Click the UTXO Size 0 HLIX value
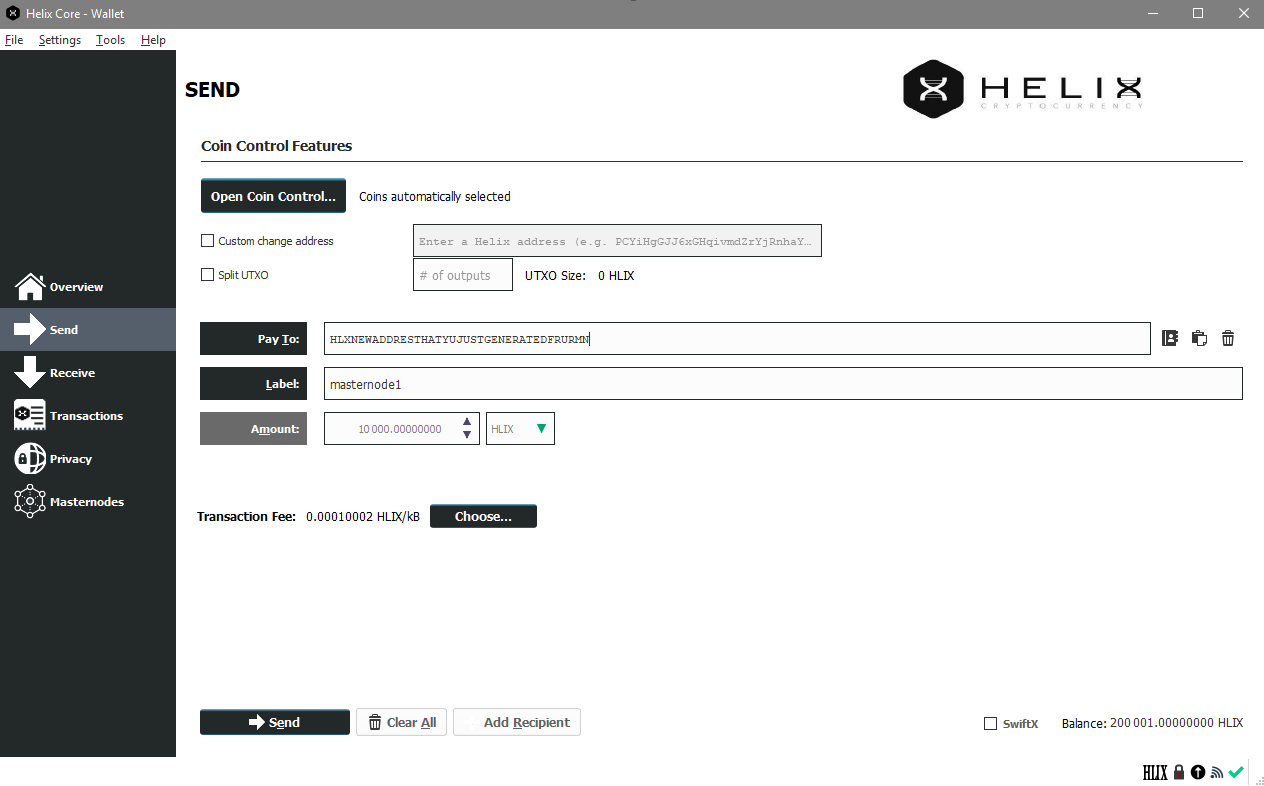The width and height of the screenshot is (1264, 786). click(616, 275)
